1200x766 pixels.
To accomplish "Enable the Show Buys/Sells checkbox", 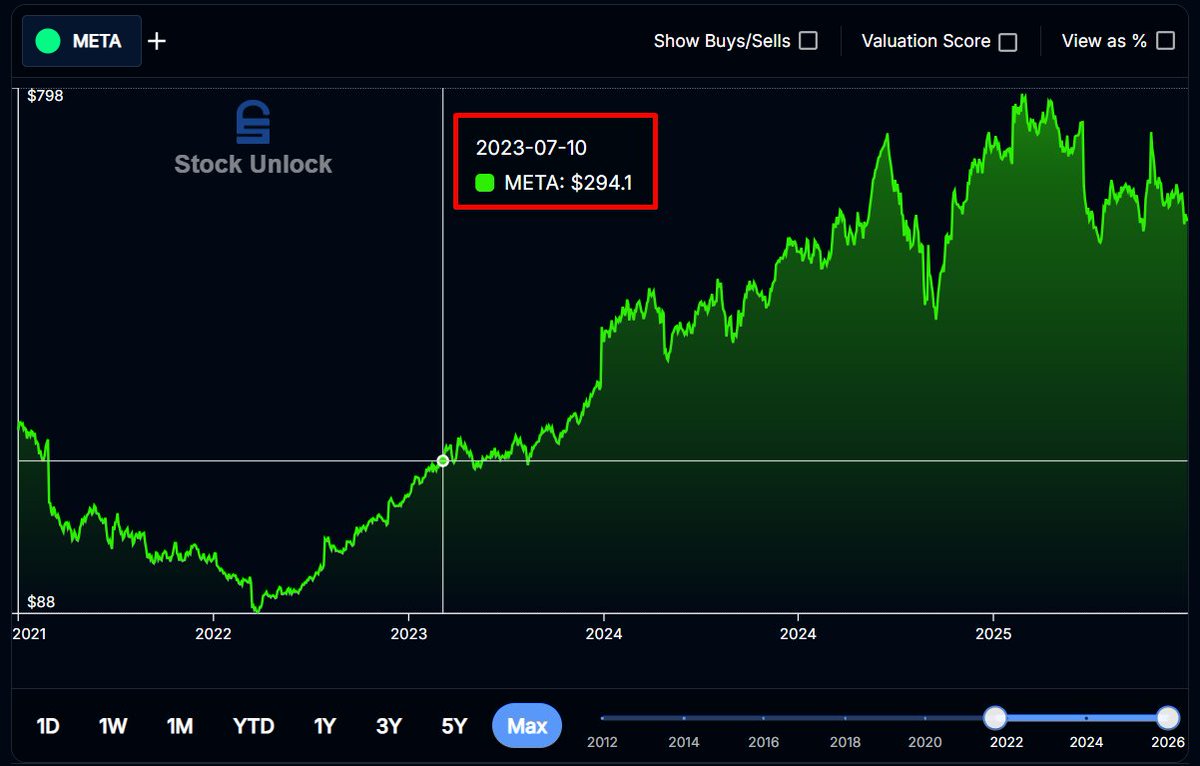I will point(808,41).
